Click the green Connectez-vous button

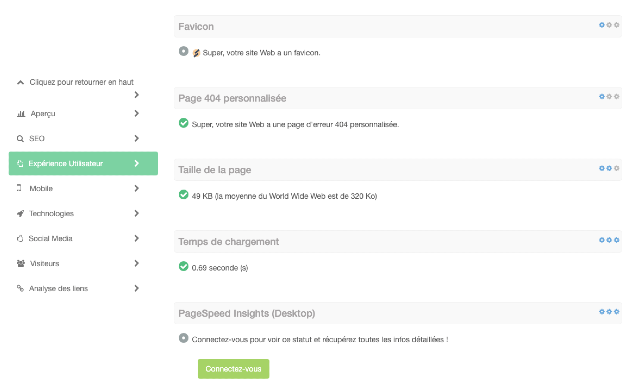(233, 369)
